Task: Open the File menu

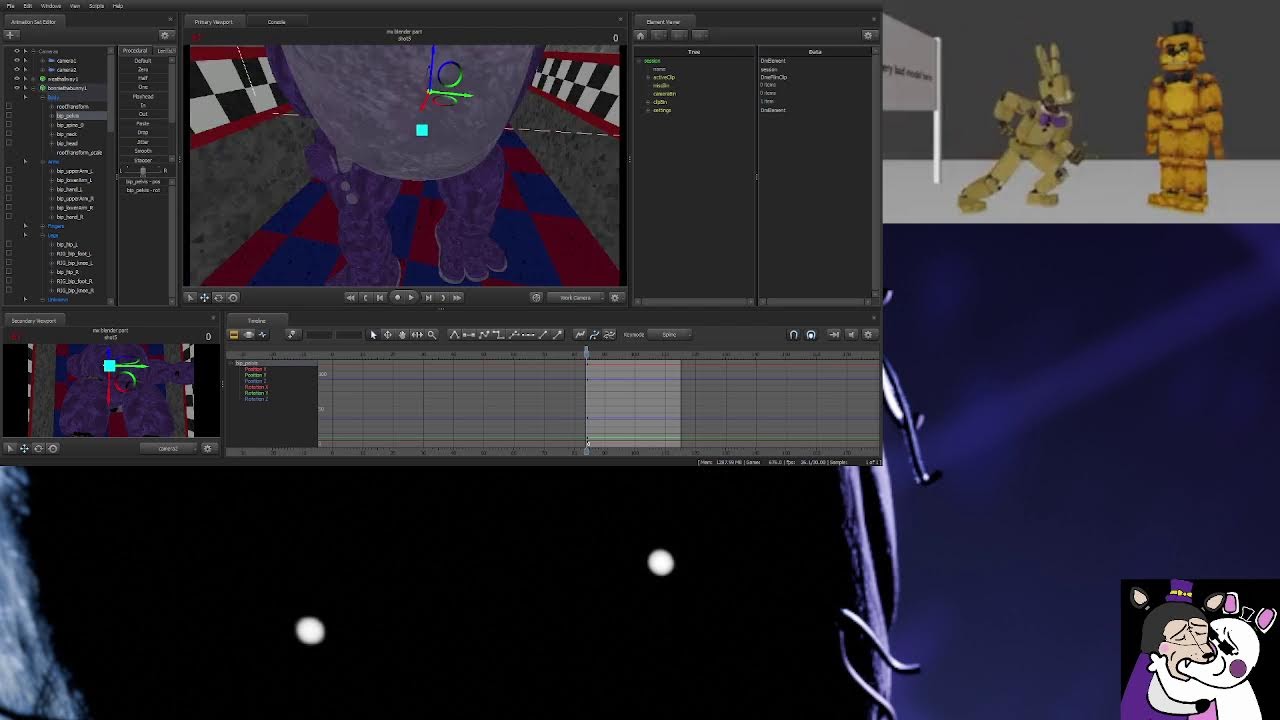Action: 11,6
